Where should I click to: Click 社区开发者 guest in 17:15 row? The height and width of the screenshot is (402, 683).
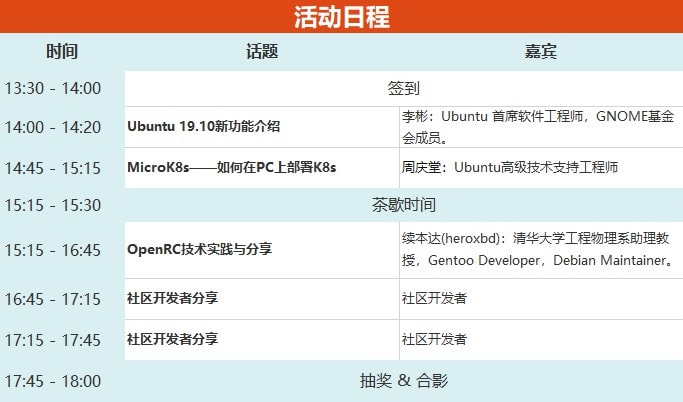[x=434, y=339]
